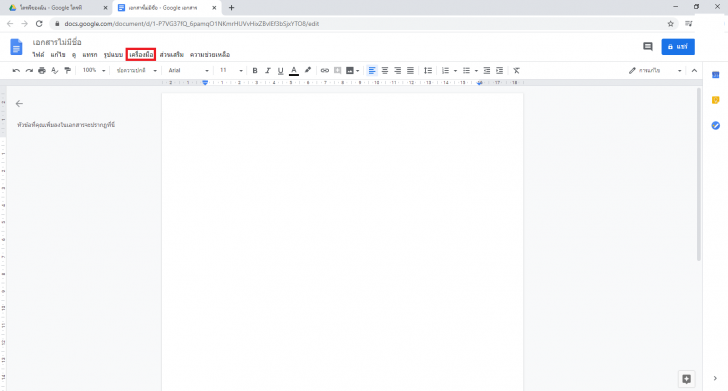Open comment history icon
The height and width of the screenshot is (391, 728).
coord(648,46)
